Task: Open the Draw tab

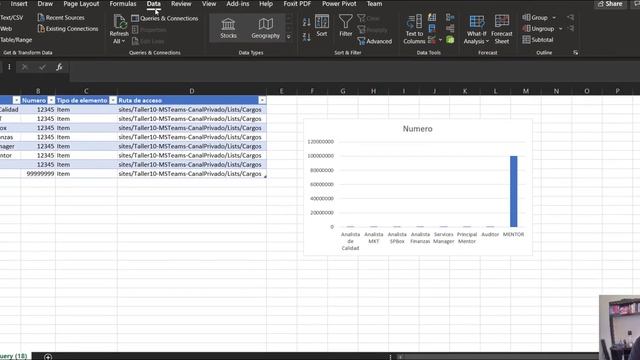Action: 45,4
